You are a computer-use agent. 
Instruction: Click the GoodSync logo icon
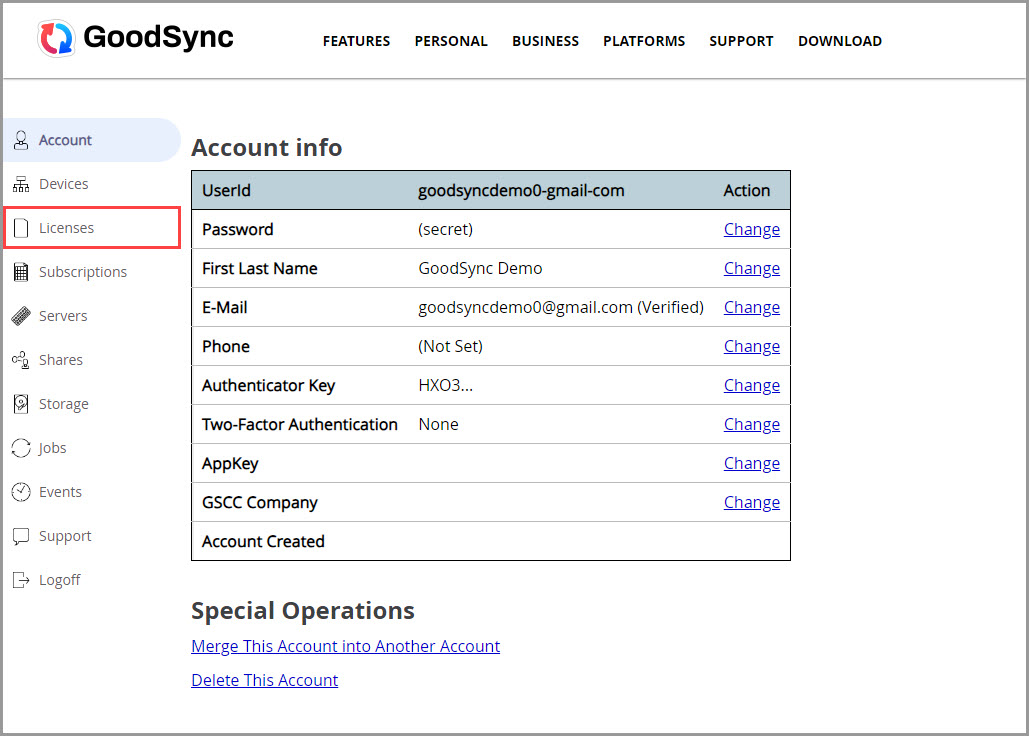[x=56, y=38]
